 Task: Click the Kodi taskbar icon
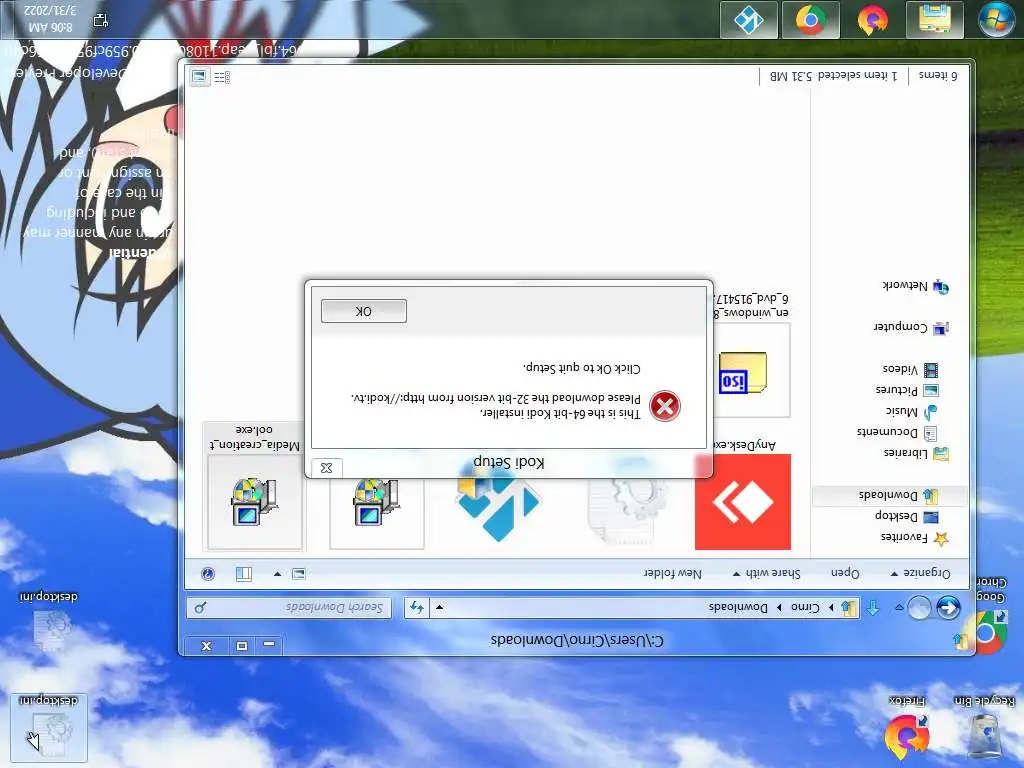click(748, 20)
